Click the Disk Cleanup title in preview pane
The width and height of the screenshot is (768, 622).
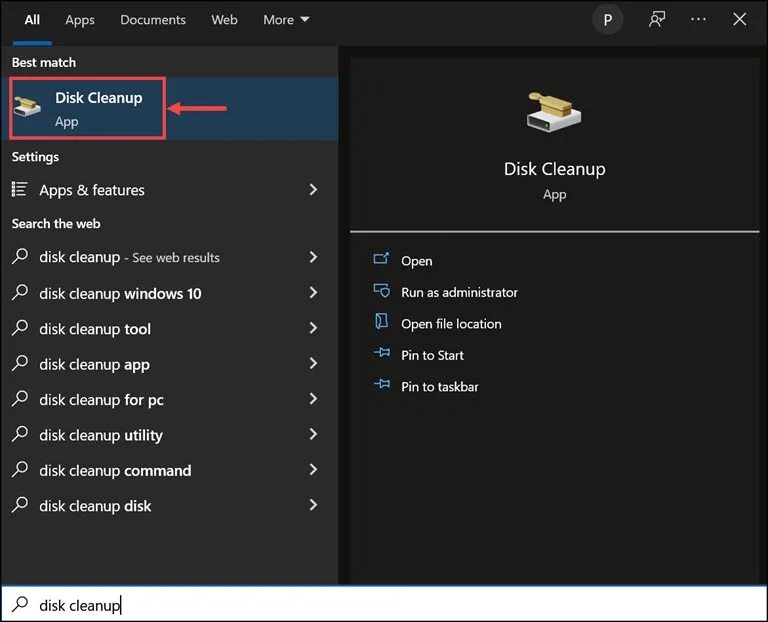pos(554,169)
